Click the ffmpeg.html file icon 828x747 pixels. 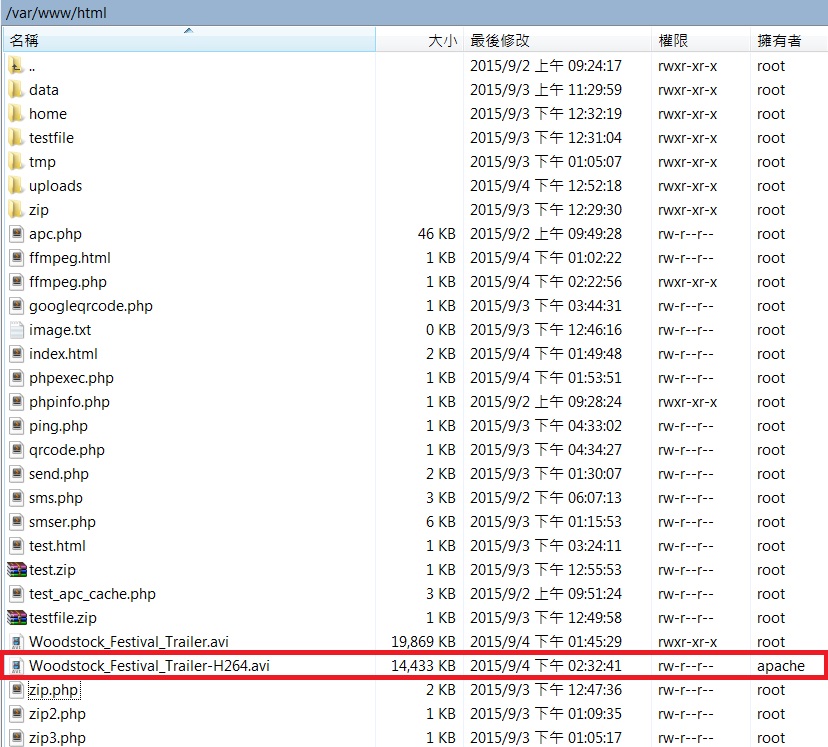[x=17, y=258]
